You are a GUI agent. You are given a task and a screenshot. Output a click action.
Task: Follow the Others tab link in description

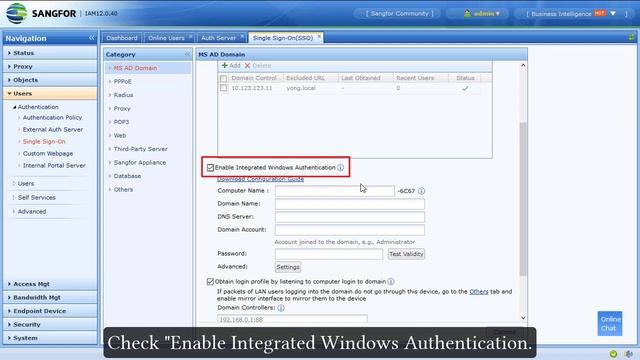pos(479,291)
